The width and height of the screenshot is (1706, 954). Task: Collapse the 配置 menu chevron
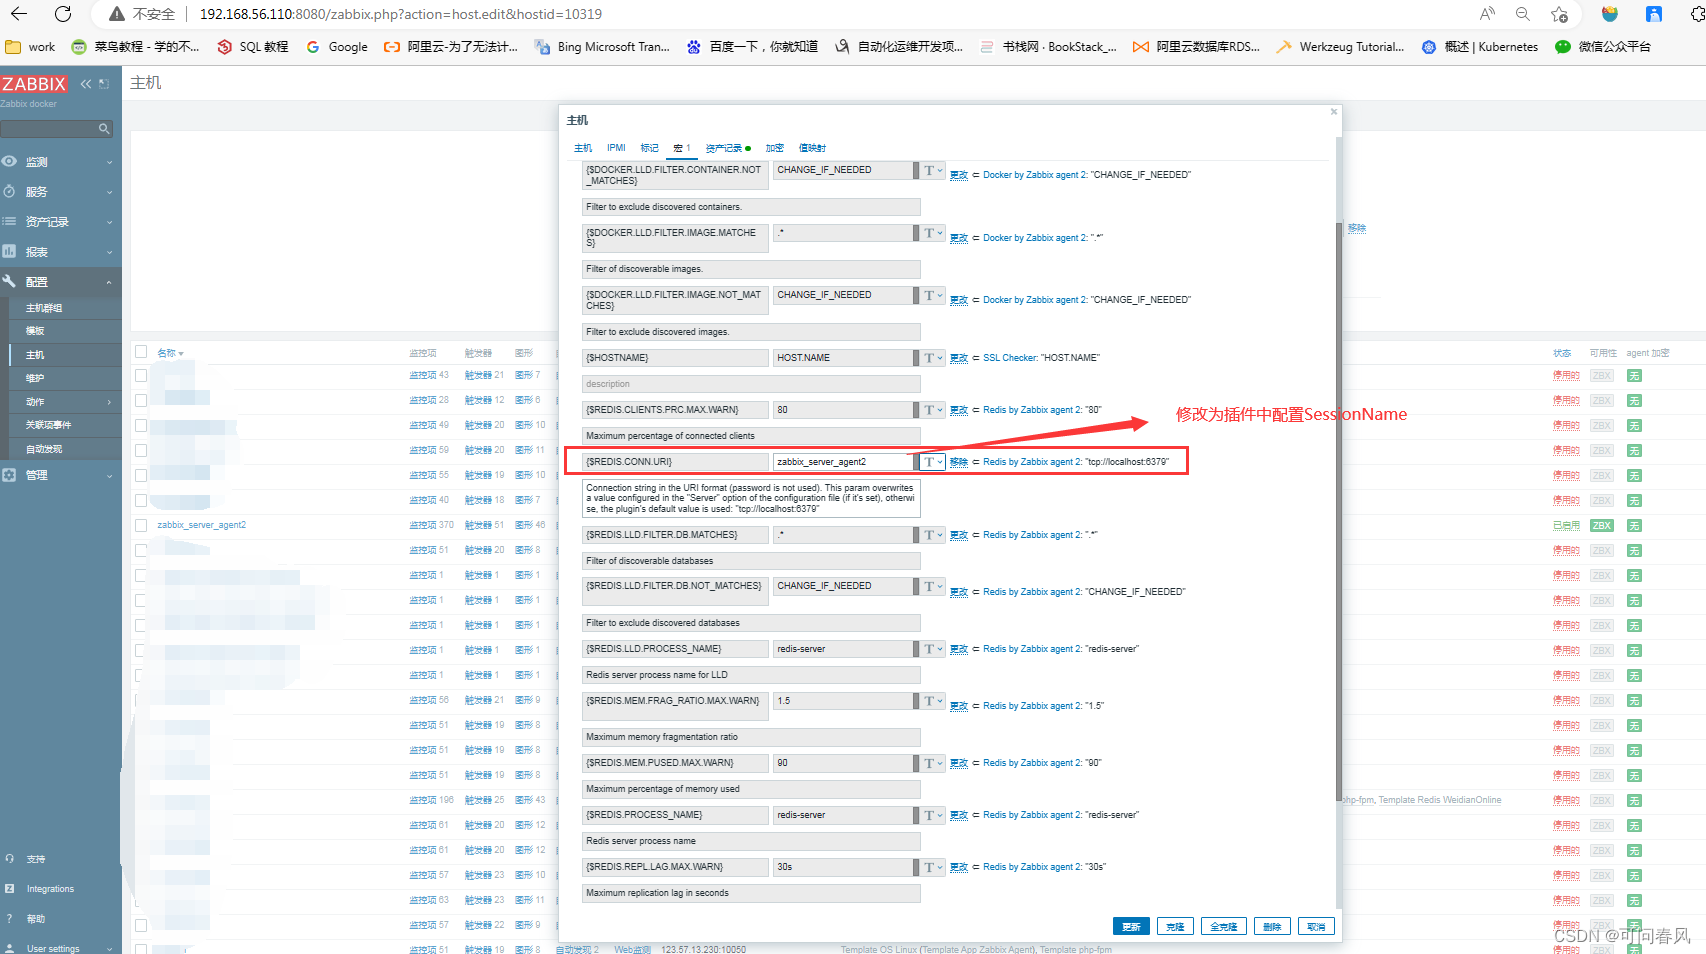click(109, 282)
